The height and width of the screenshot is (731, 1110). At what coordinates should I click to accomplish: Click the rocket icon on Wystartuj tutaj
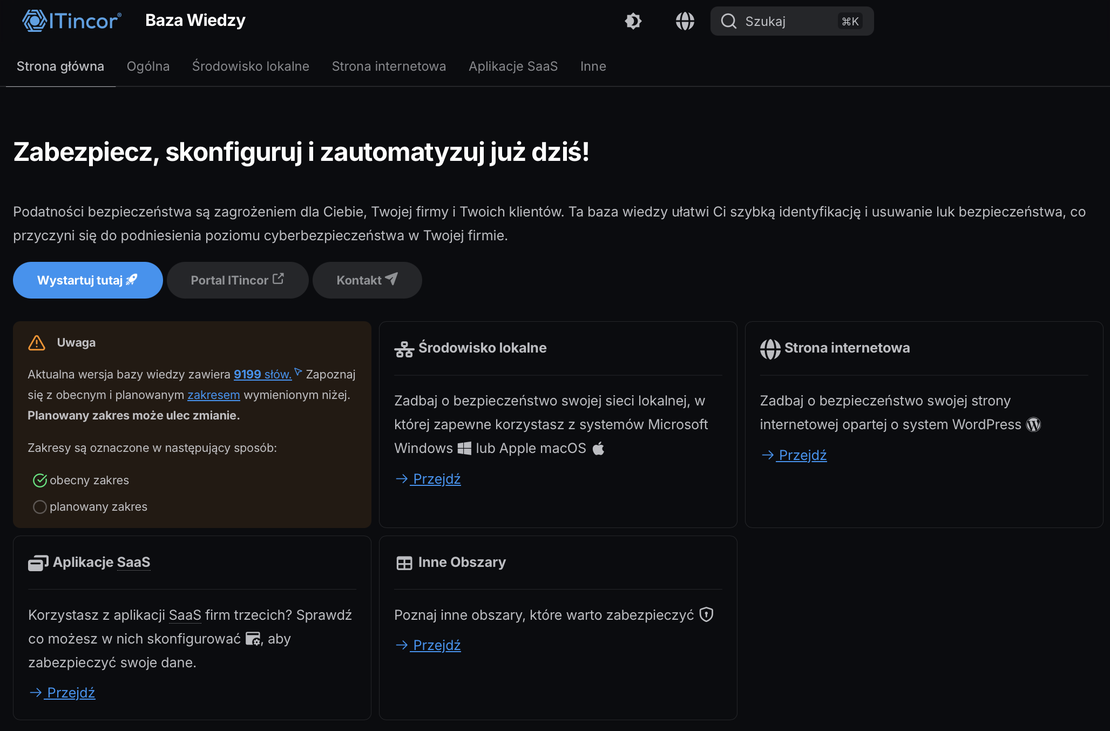click(x=132, y=280)
